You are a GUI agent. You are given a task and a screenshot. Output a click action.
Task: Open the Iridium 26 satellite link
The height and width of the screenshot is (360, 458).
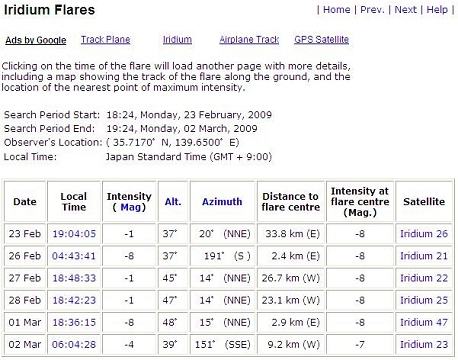(424, 234)
